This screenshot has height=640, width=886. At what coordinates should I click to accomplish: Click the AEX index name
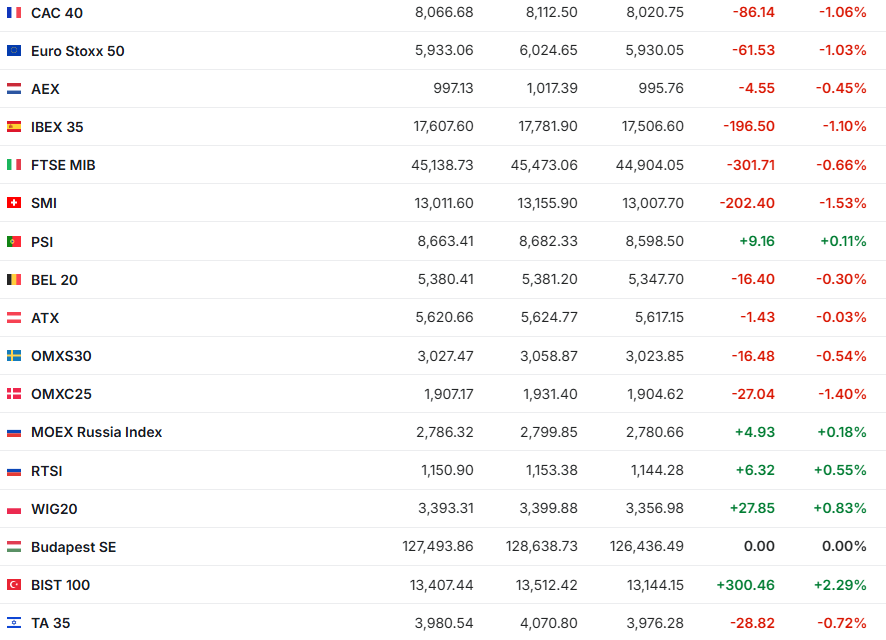click(45, 89)
